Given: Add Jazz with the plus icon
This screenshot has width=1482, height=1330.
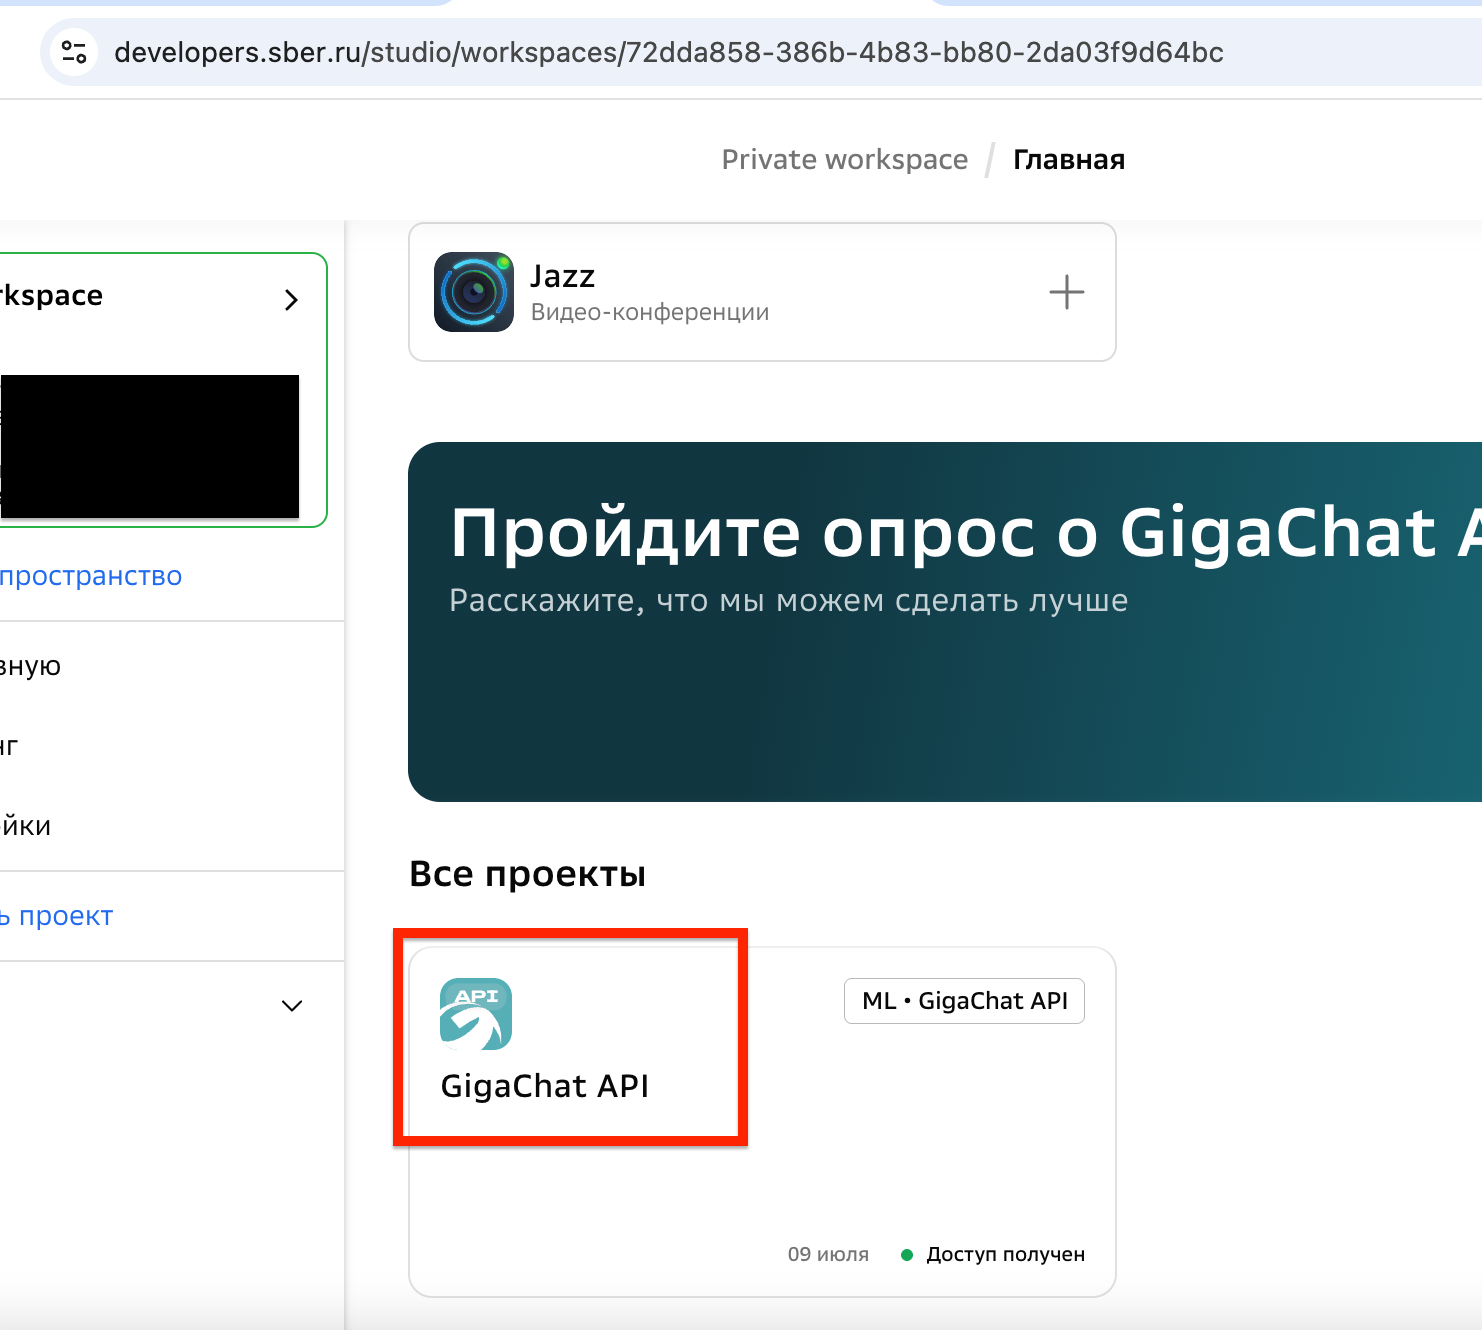Looking at the screenshot, I should (1067, 292).
